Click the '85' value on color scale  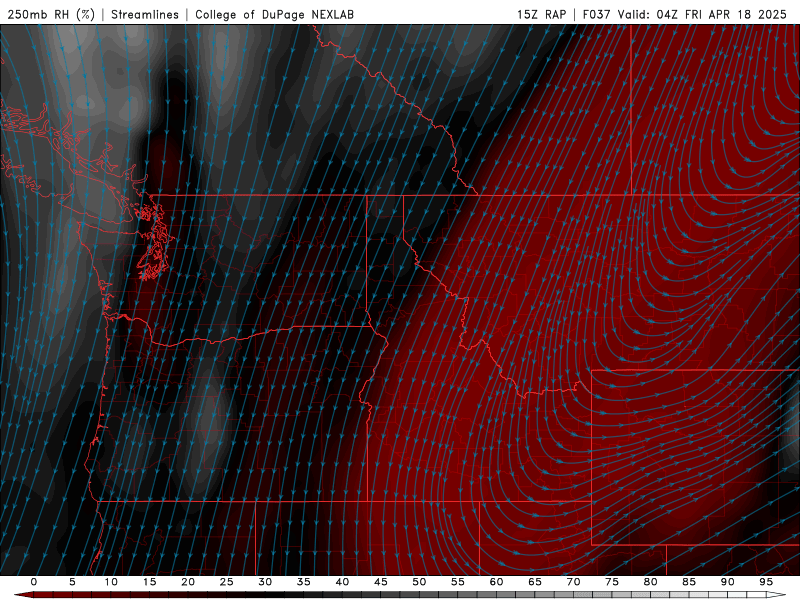point(689,582)
